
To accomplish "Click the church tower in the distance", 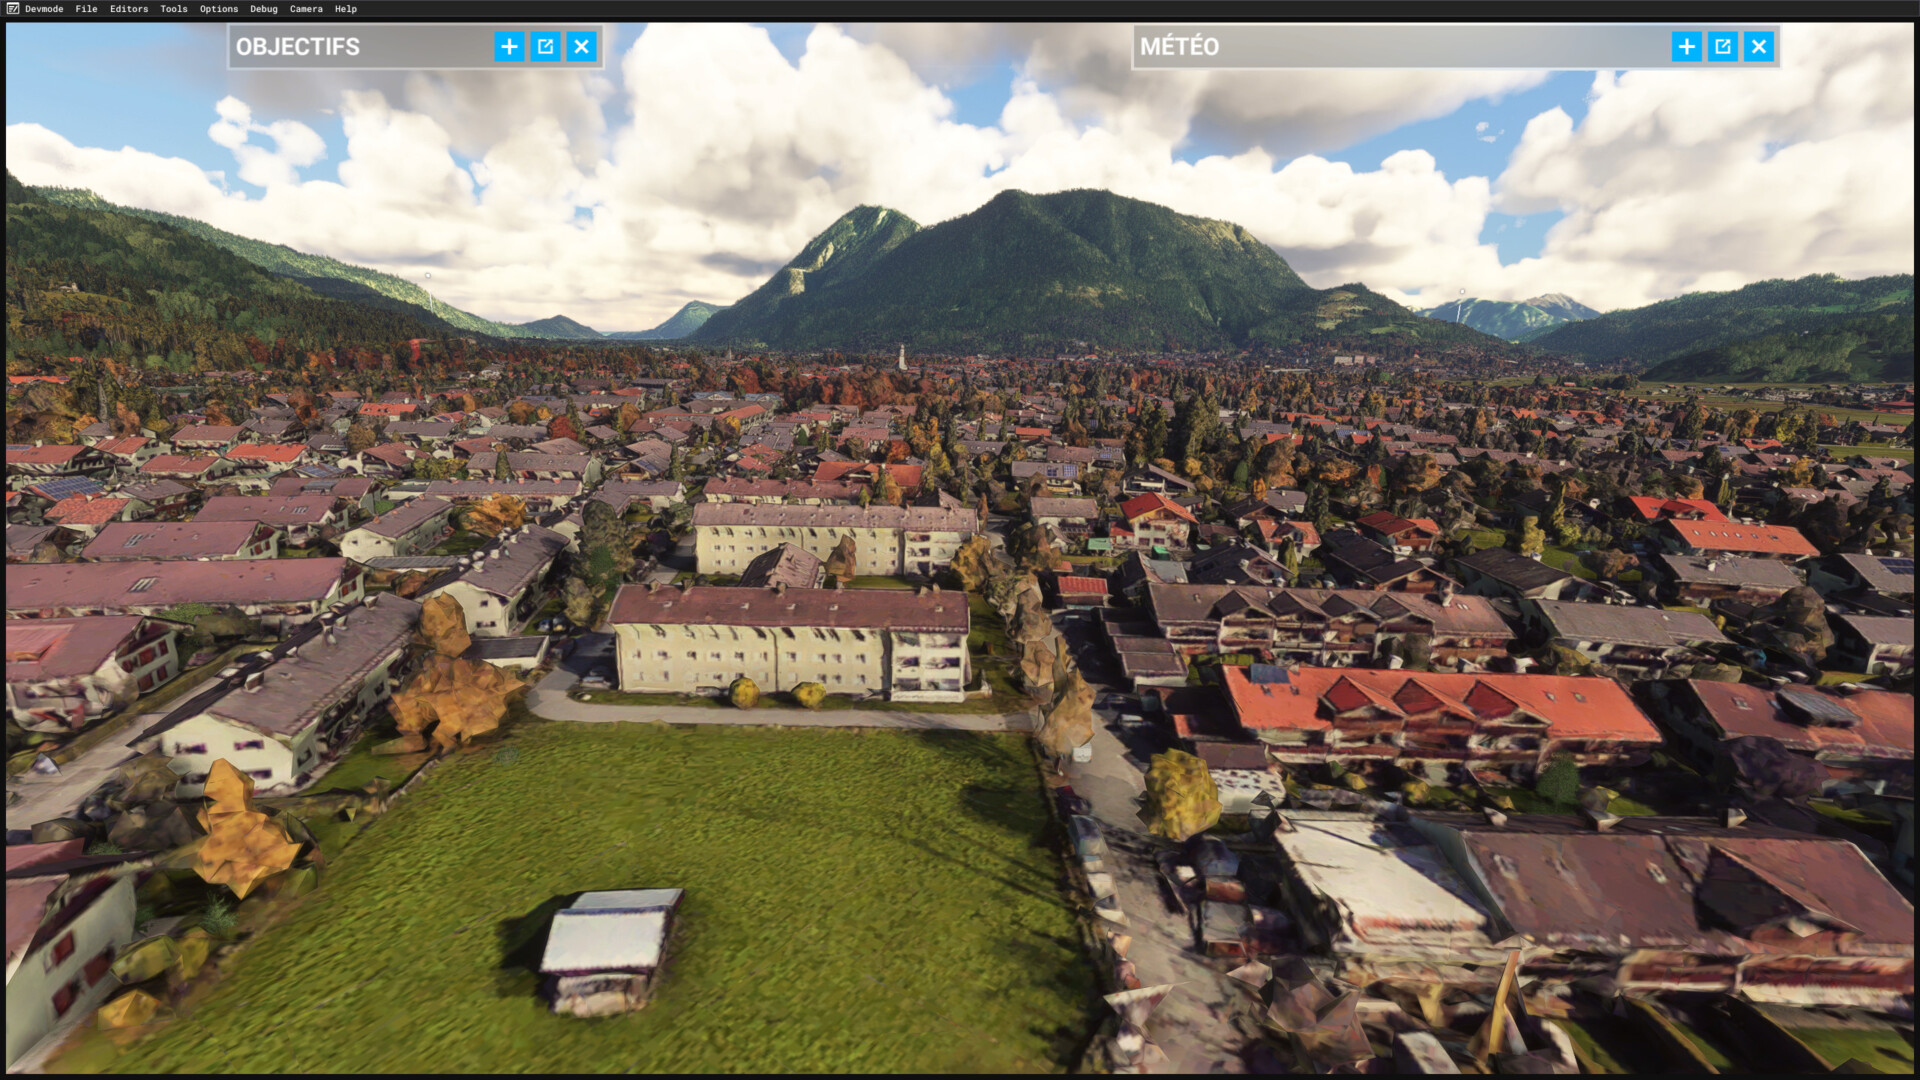I will click(902, 358).
